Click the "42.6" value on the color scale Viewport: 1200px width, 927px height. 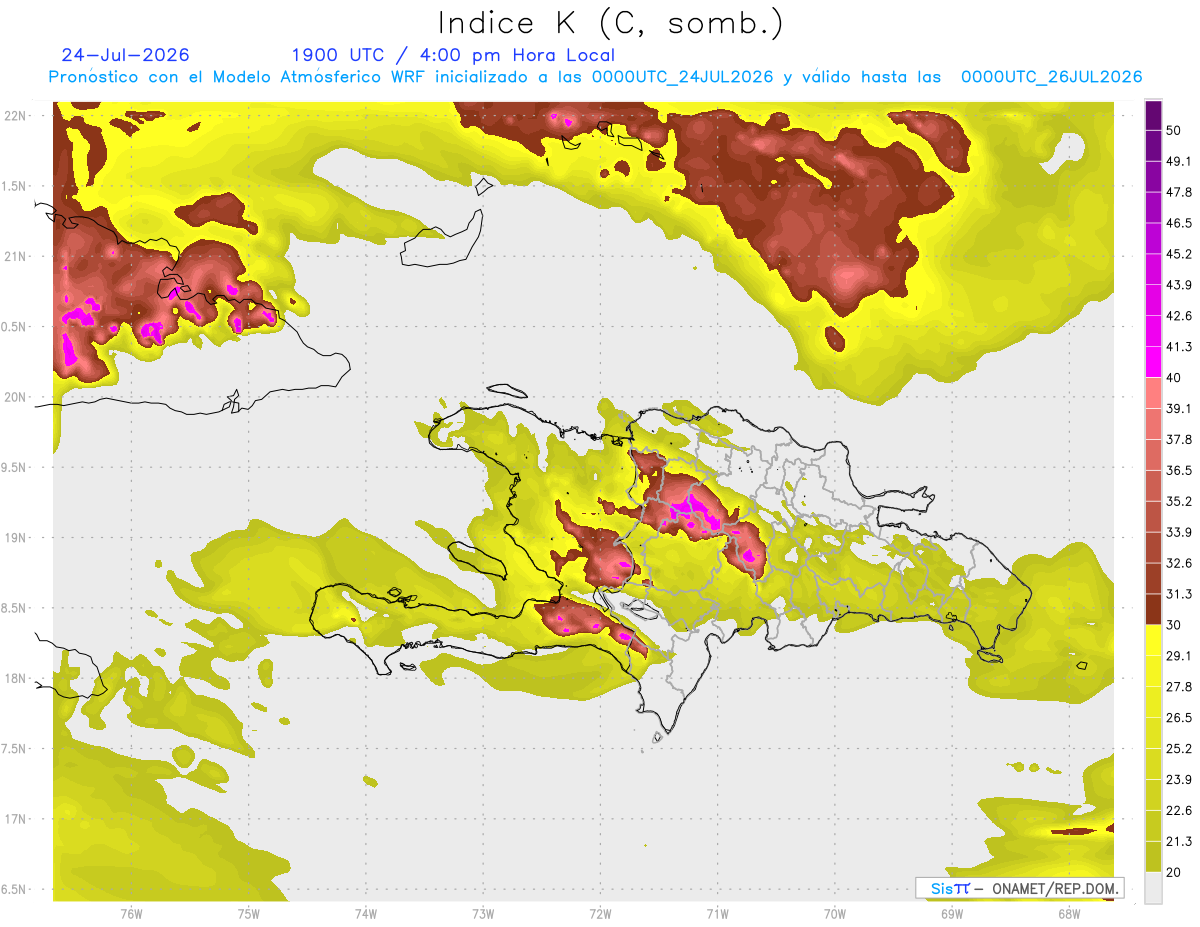[x=1178, y=316]
